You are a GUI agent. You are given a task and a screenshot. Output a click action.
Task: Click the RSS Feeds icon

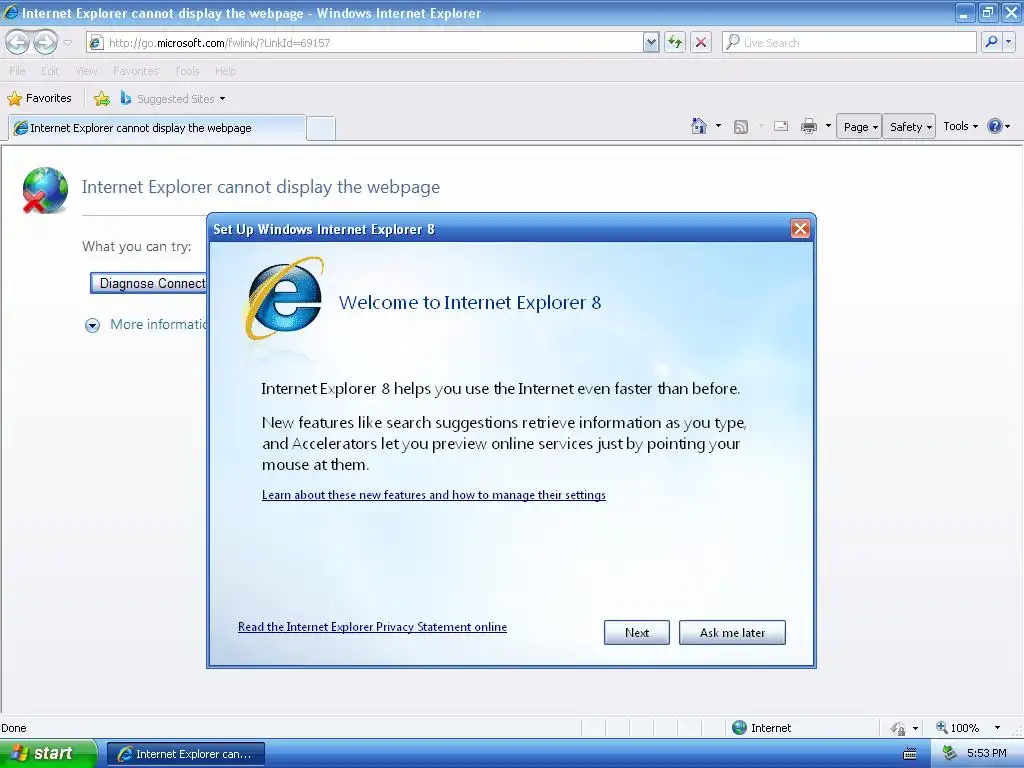[741, 127]
